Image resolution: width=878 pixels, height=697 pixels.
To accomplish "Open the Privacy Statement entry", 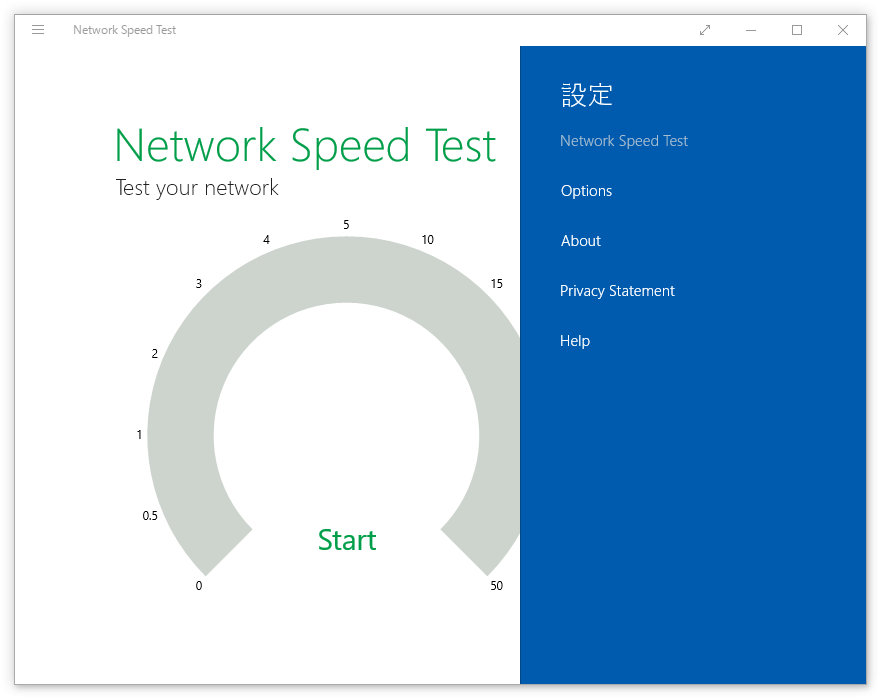I will [617, 291].
